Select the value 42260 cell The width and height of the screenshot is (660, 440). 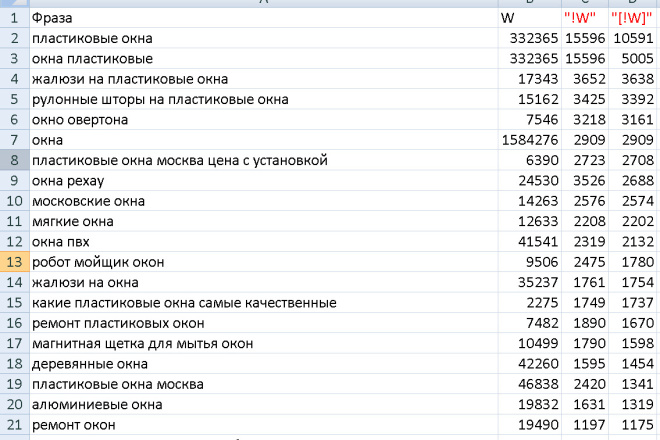click(x=530, y=364)
